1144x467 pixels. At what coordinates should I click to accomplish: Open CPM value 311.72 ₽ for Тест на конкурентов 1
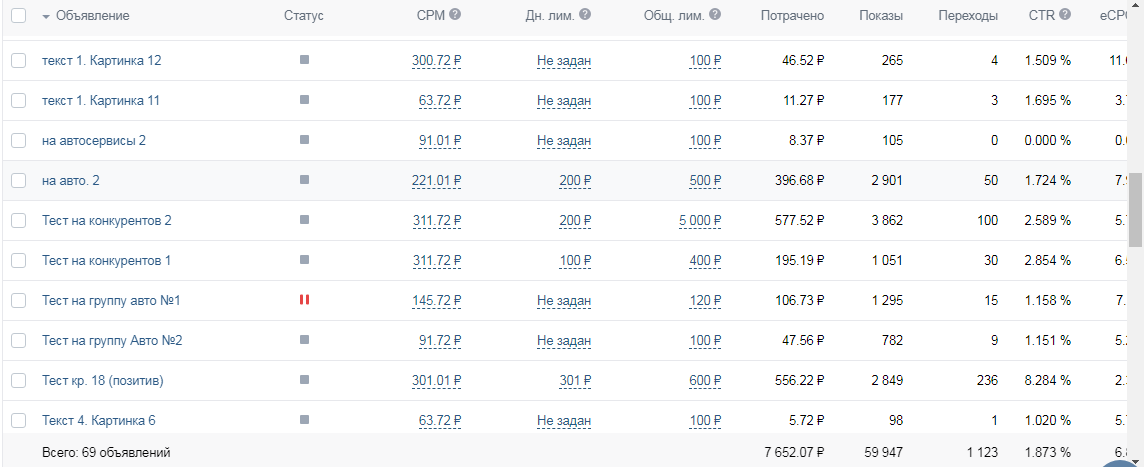436,260
